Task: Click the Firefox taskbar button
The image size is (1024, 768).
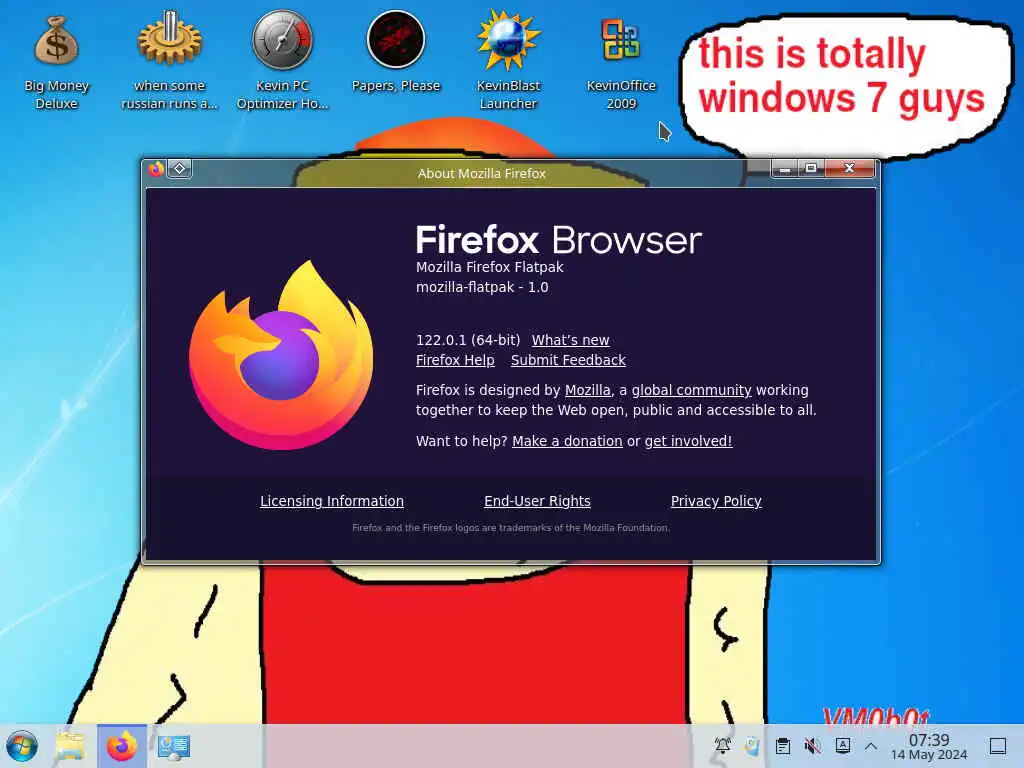Action: [121, 746]
